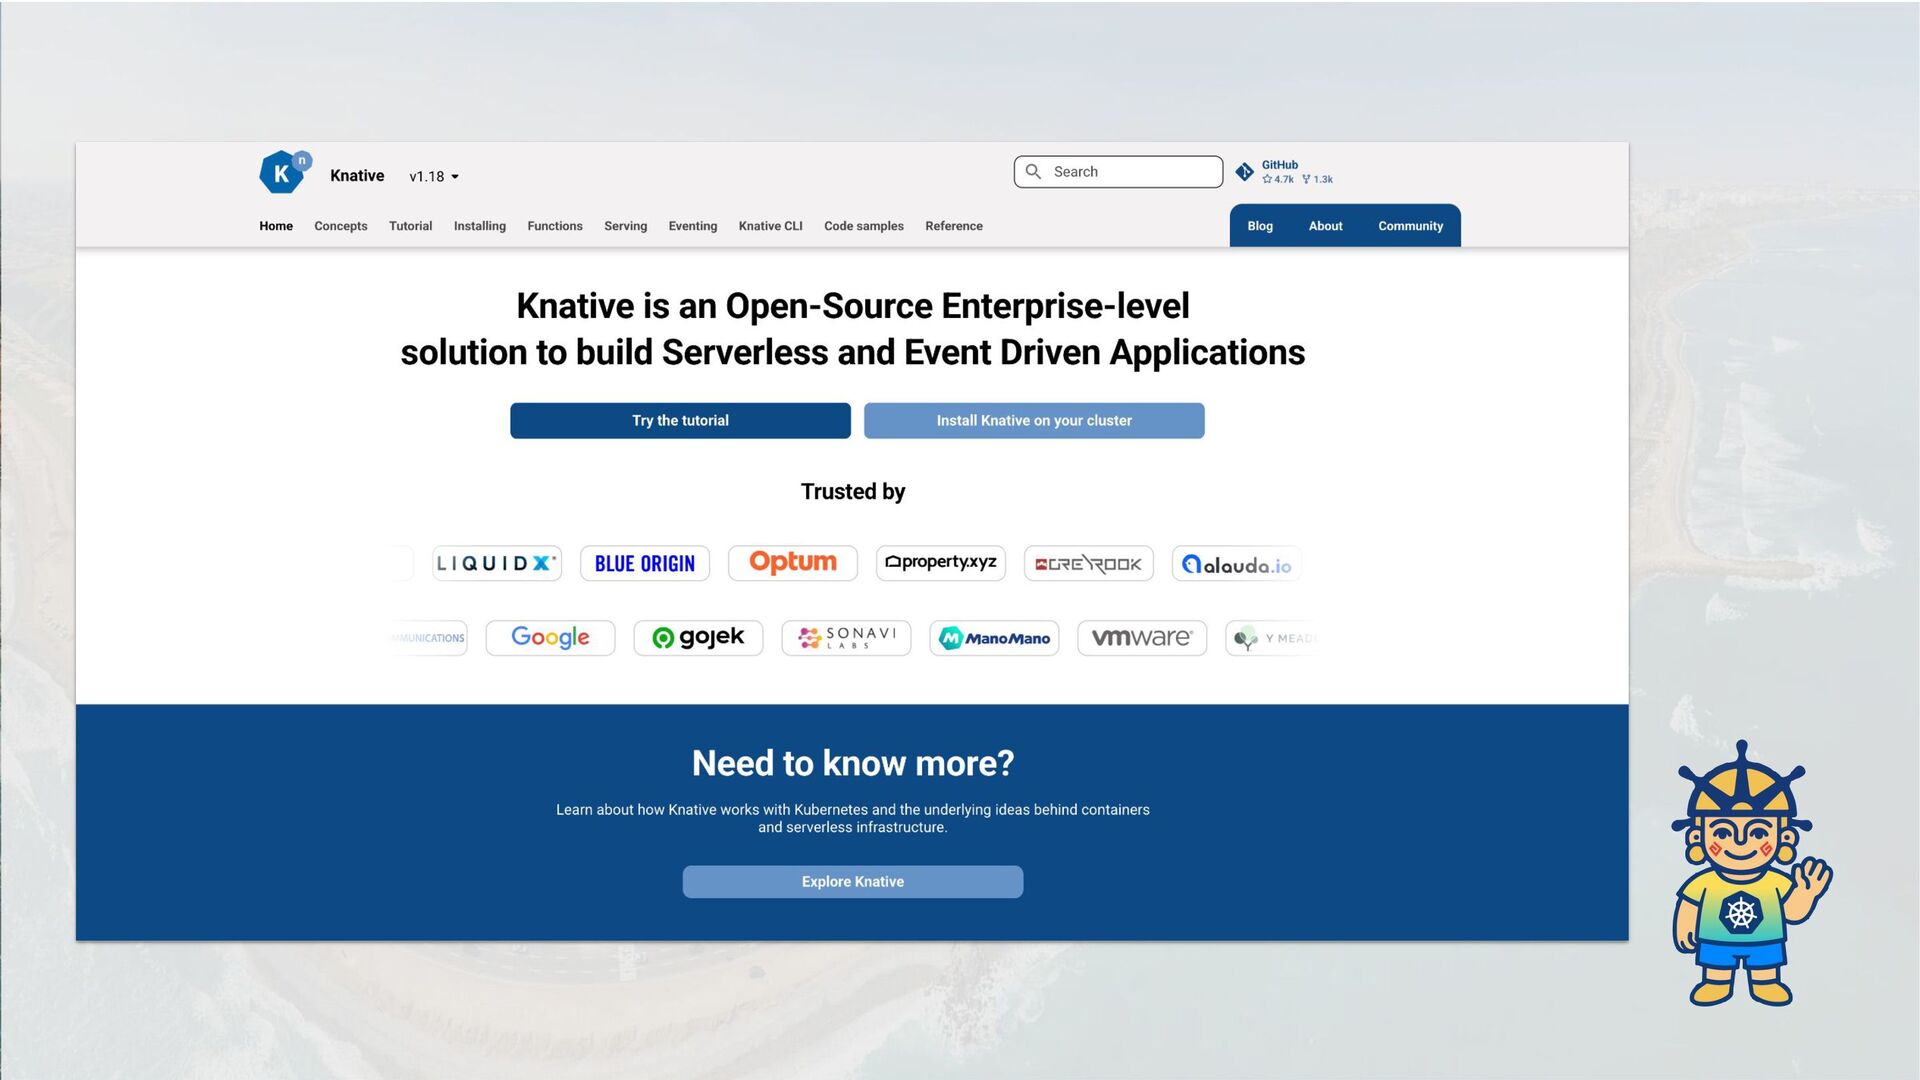Image resolution: width=1920 pixels, height=1080 pixels.
Task: Click the Knative hexagon logo
Action: pyautogui.click(x=285, y=172)
